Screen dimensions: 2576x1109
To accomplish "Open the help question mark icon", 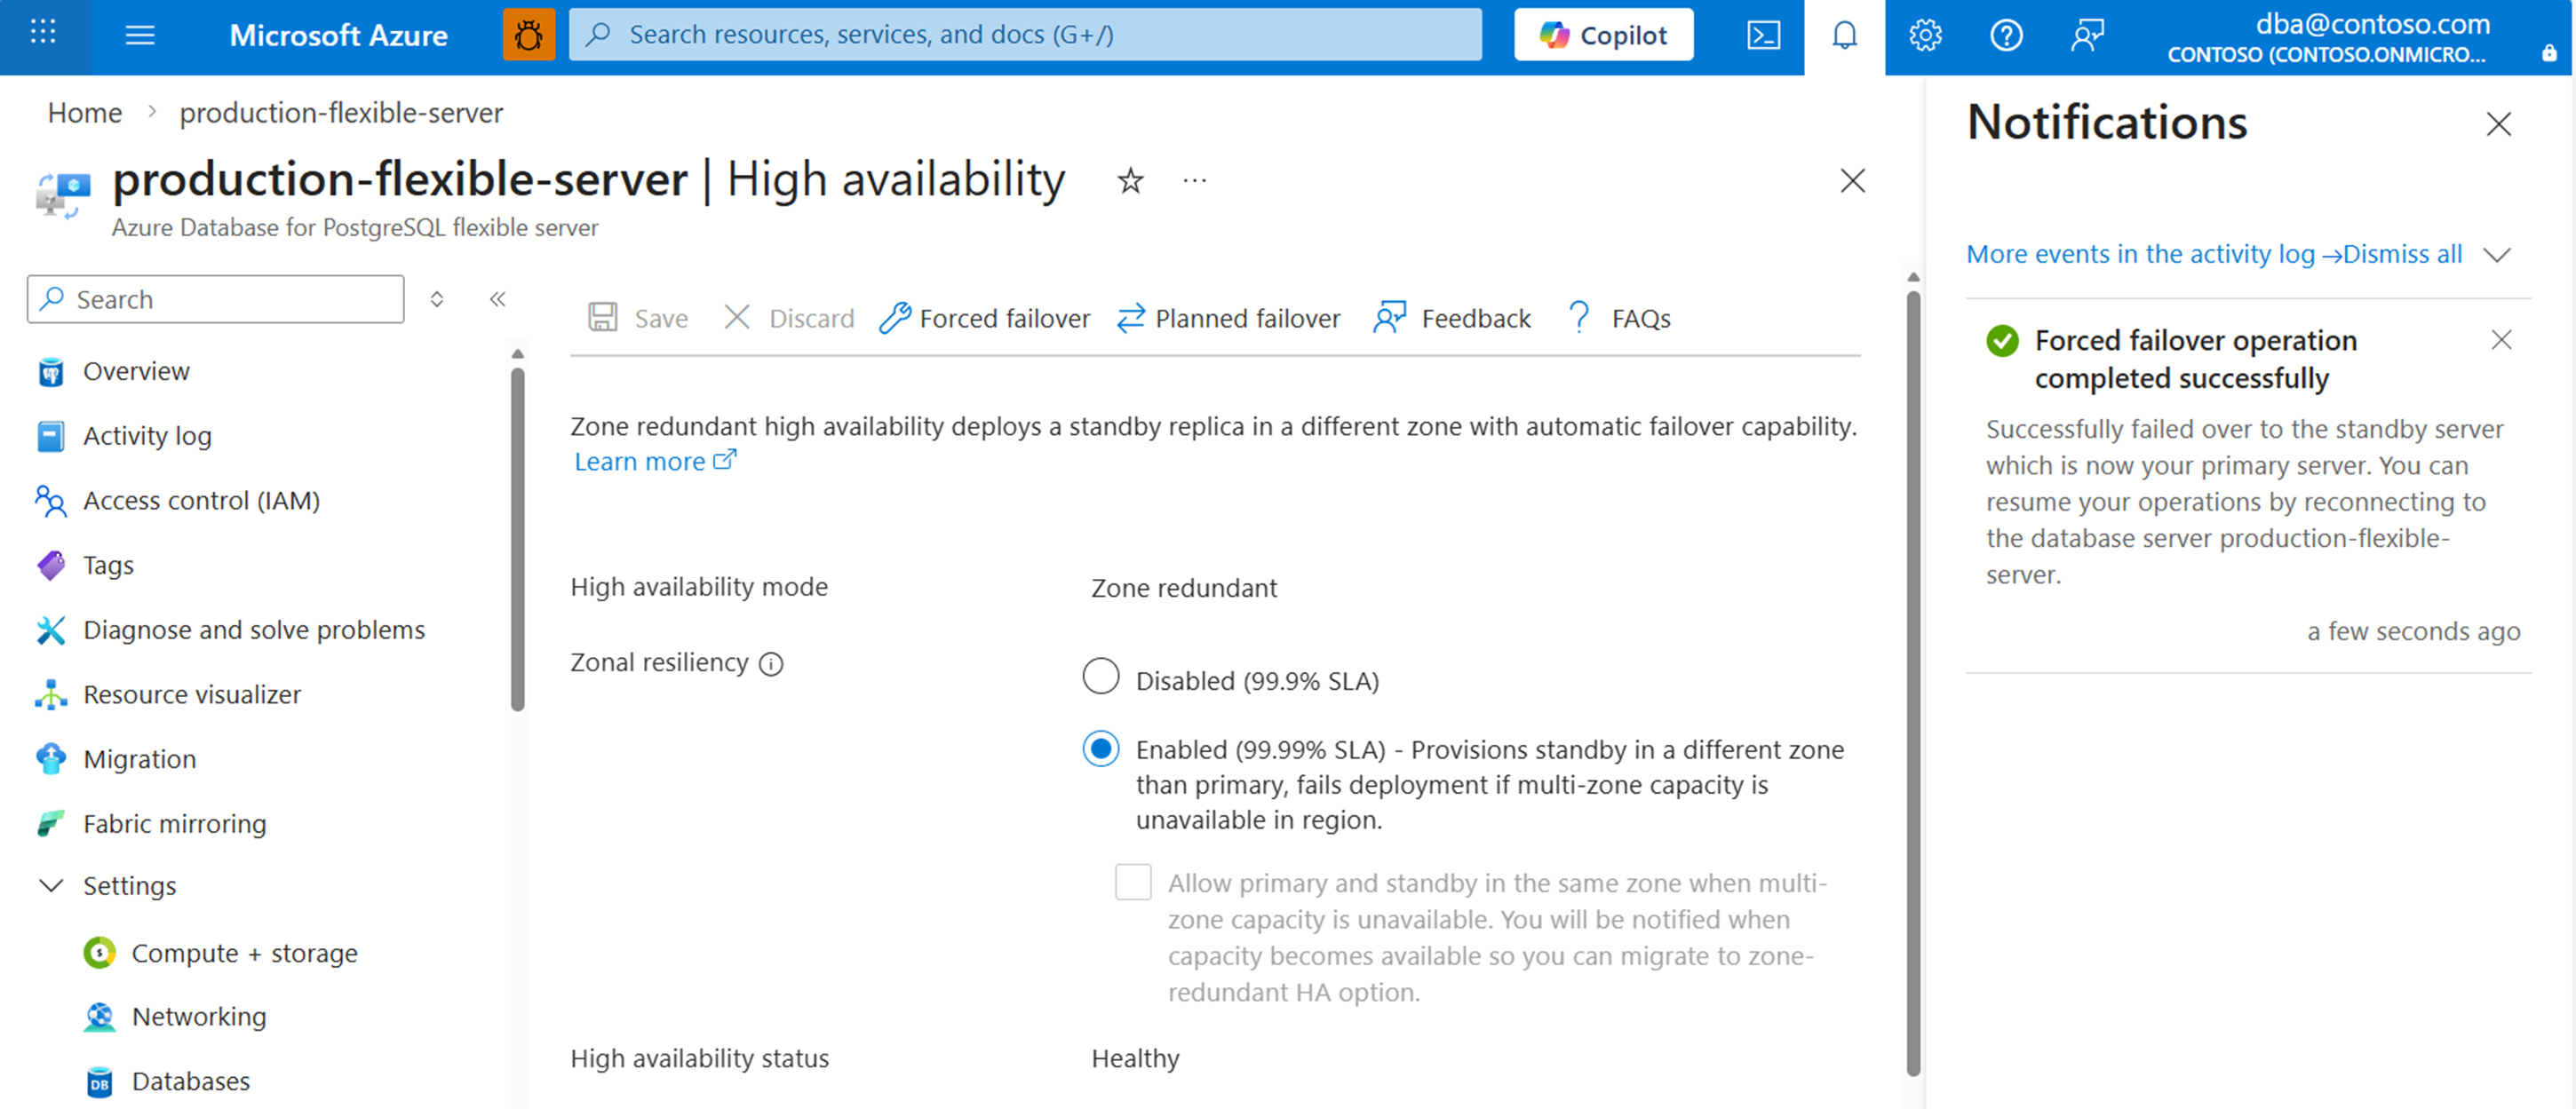I will point(2006,36).
